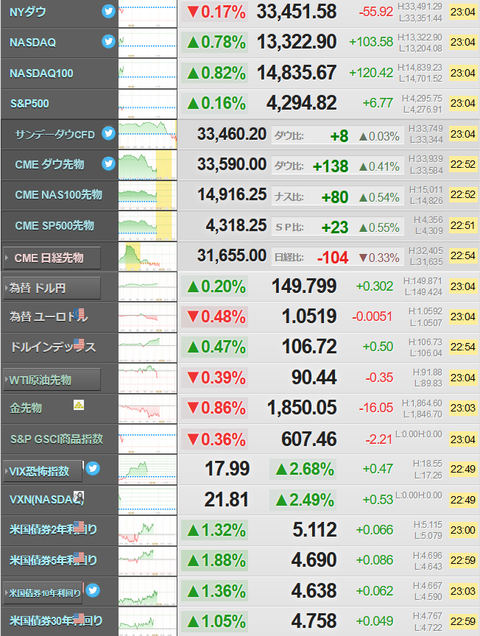This screenshot has width=480, height=636.
Task: Expand the 米国債券10年利回り button
Action: click(x=43, y=593)
